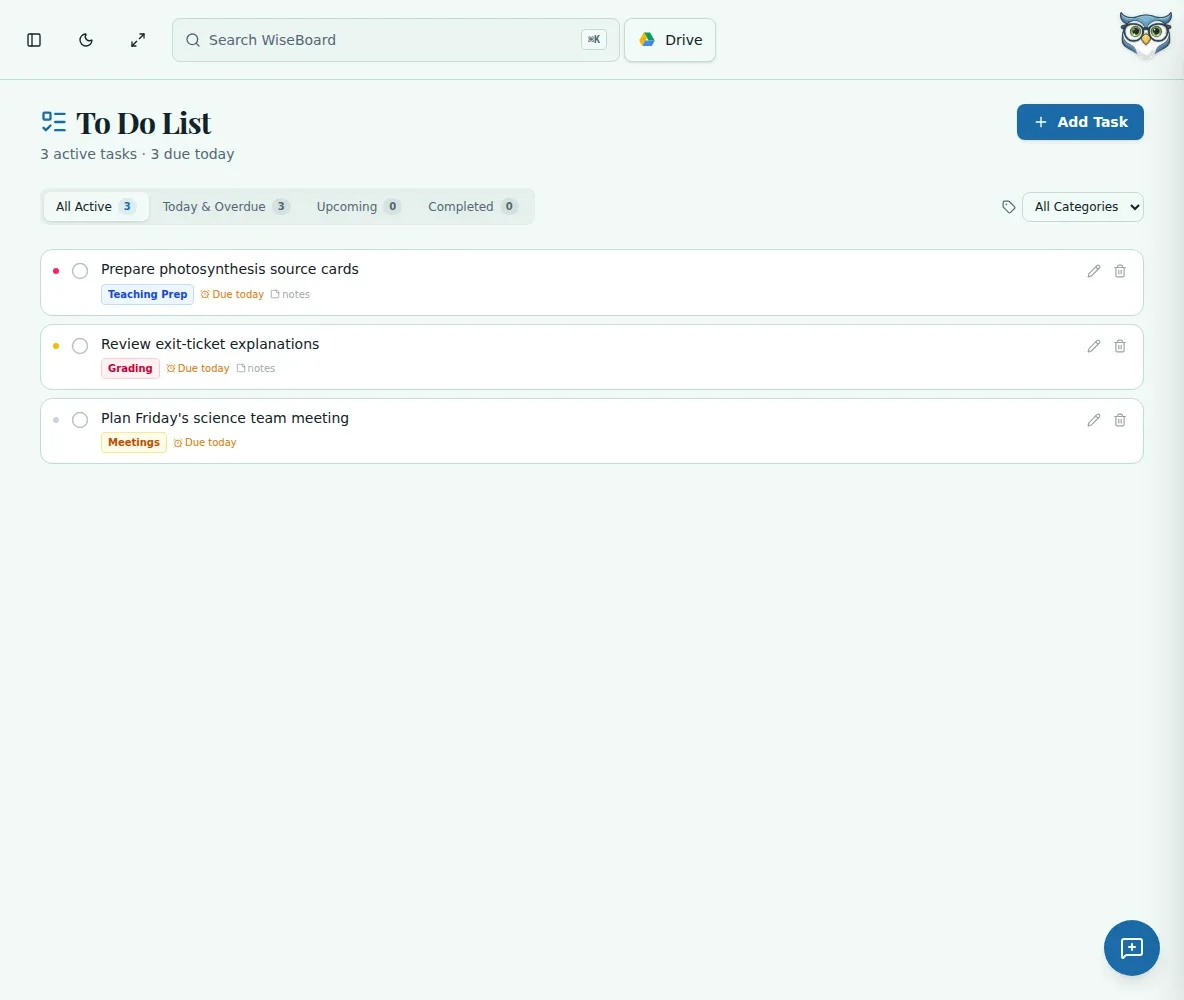Click the fullscreen expand arrows icon

click(x=137, y=40)
